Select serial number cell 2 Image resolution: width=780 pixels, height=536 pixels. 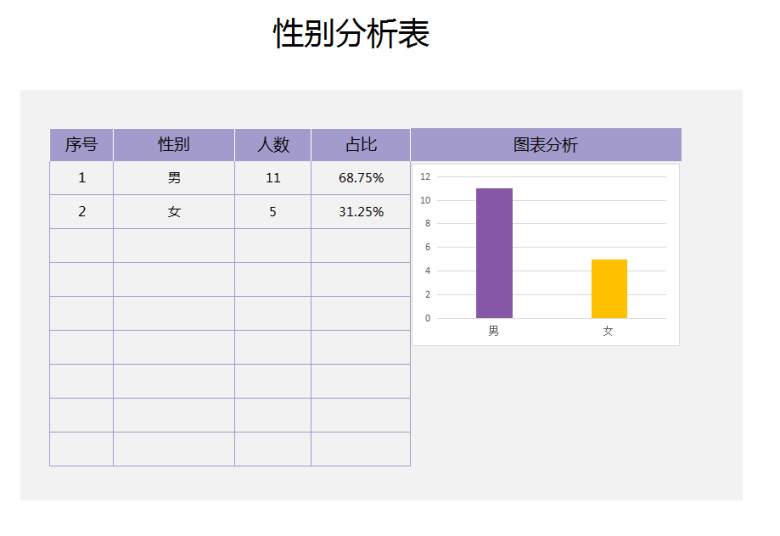pos(82,212)
